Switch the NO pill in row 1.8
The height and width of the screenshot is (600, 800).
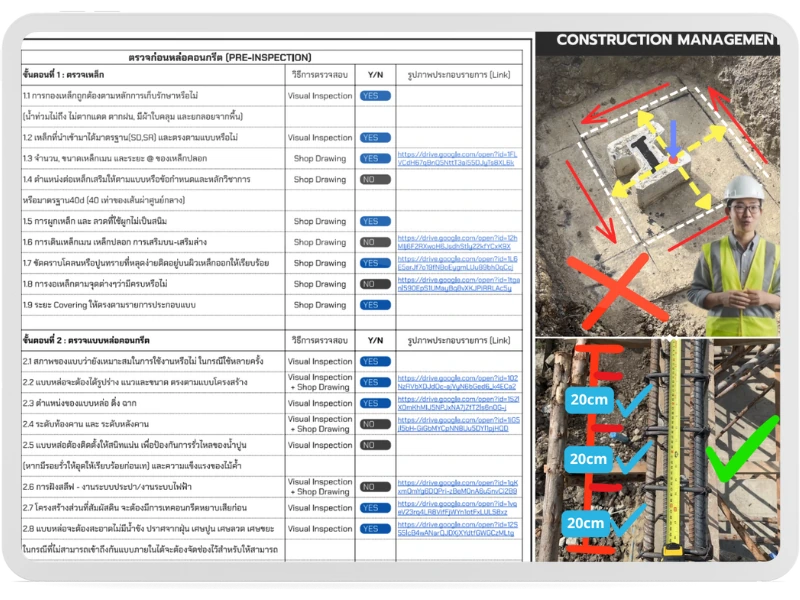[x=375, y=284]
